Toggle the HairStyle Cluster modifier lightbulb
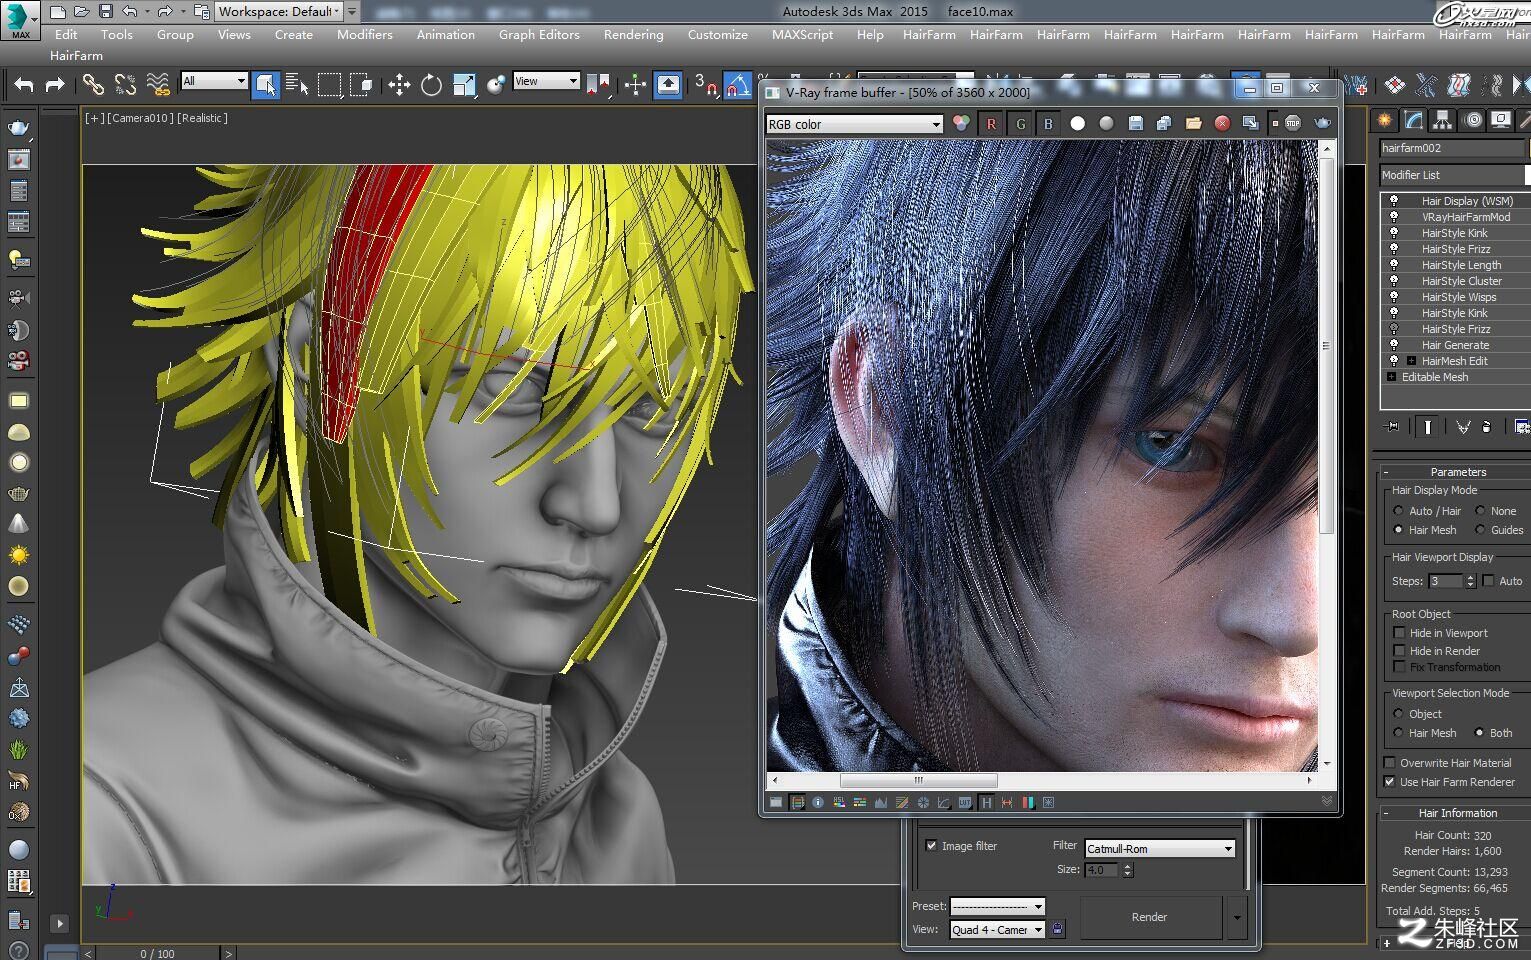Image resolution: width=1531 pixels, height=960 pixels. pyautogui.click(x=1394, y=281)
